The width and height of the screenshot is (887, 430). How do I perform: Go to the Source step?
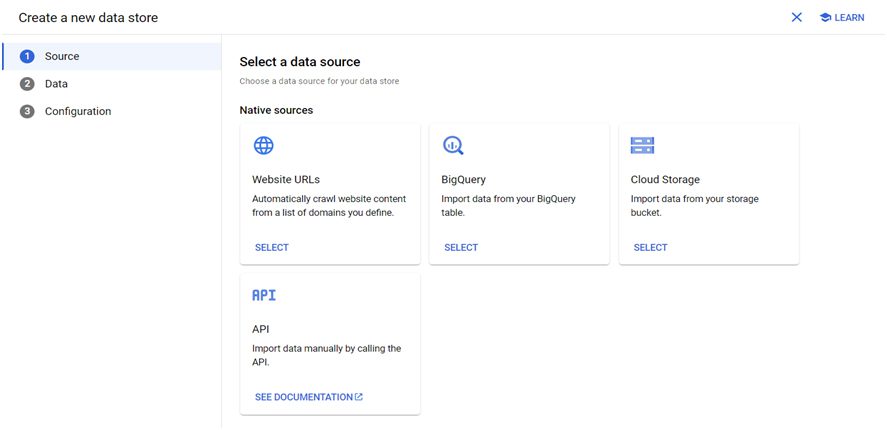[x=62, y=57]
